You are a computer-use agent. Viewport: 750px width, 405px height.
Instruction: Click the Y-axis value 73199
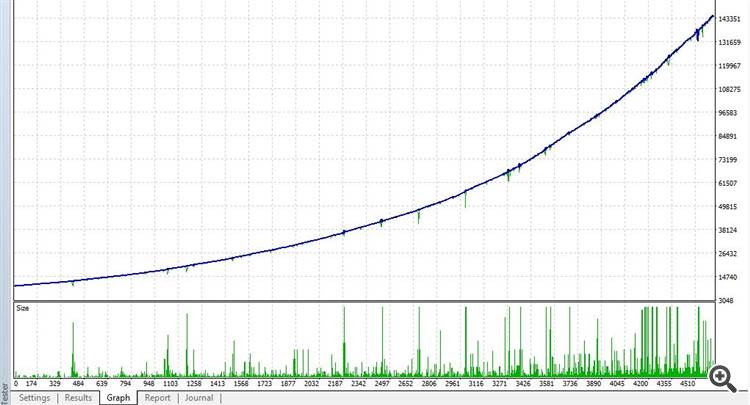click(728, 160)
